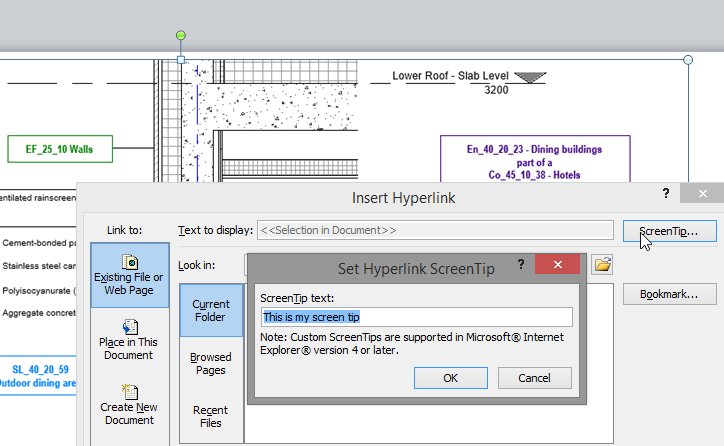
Task: Click the Aggregate concrete text in the document
Action: (39, 313)
